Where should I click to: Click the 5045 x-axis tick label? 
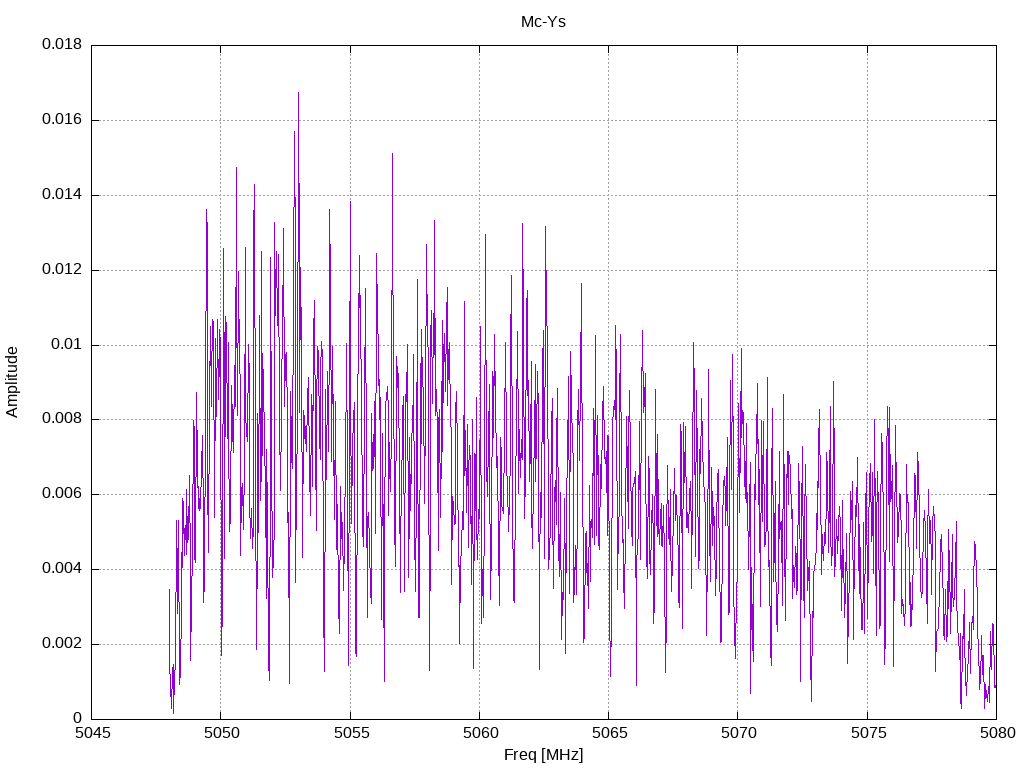(93, 733)
